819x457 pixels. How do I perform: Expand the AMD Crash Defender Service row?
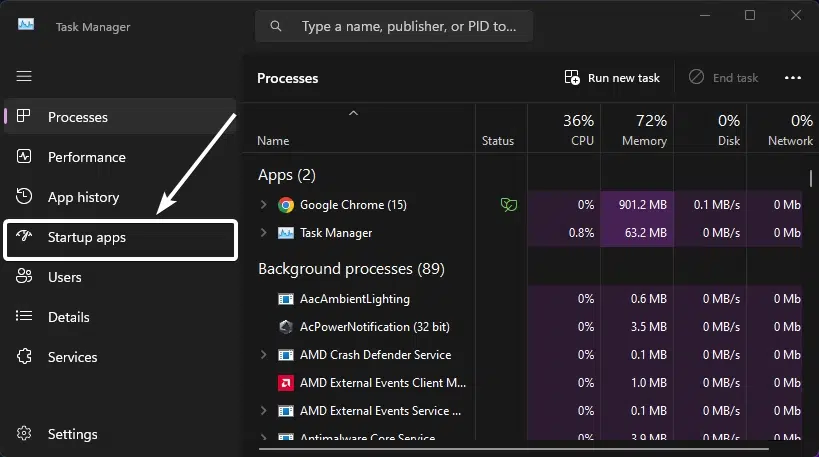(264, 355)
